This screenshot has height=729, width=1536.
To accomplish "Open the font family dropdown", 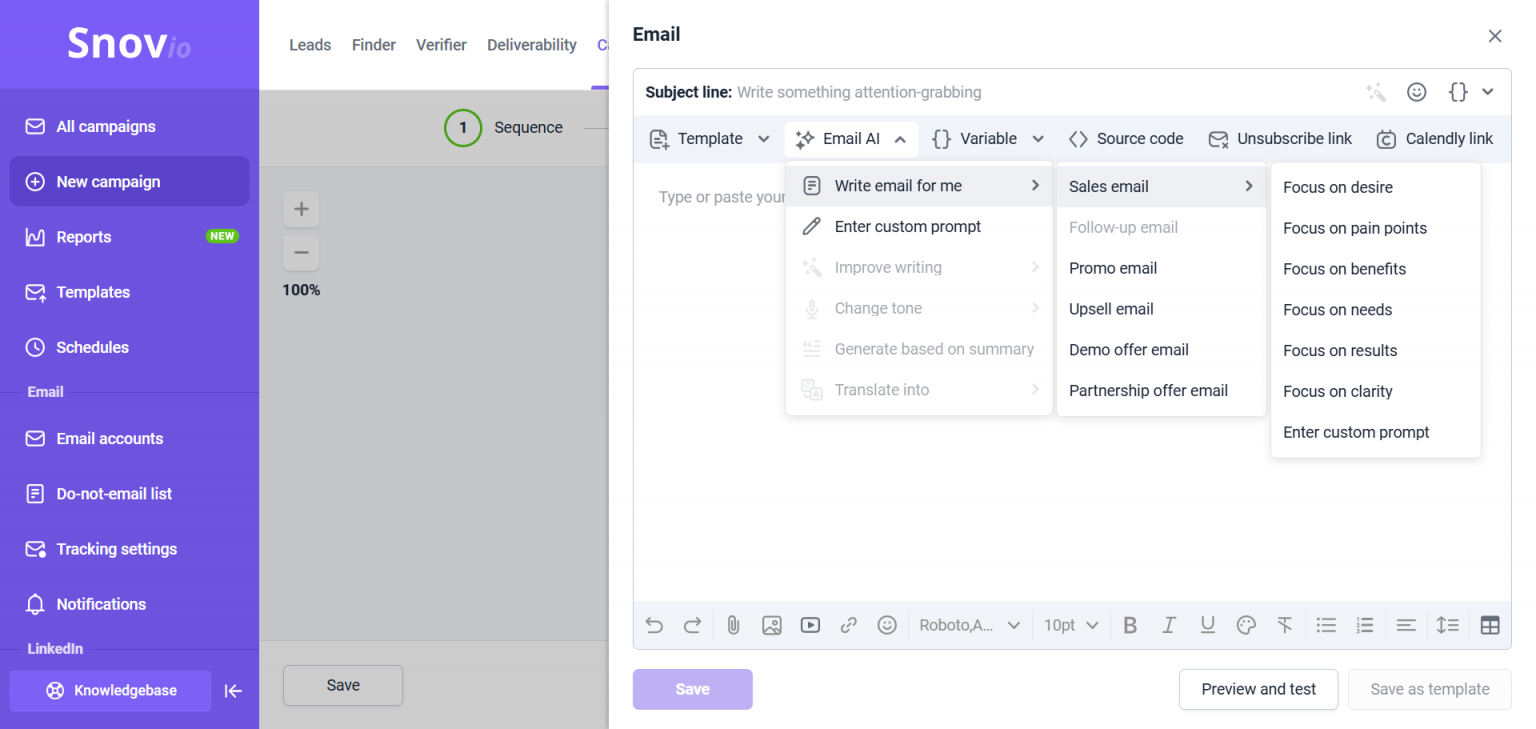I will pyautogui.click(x=969, y=625).
